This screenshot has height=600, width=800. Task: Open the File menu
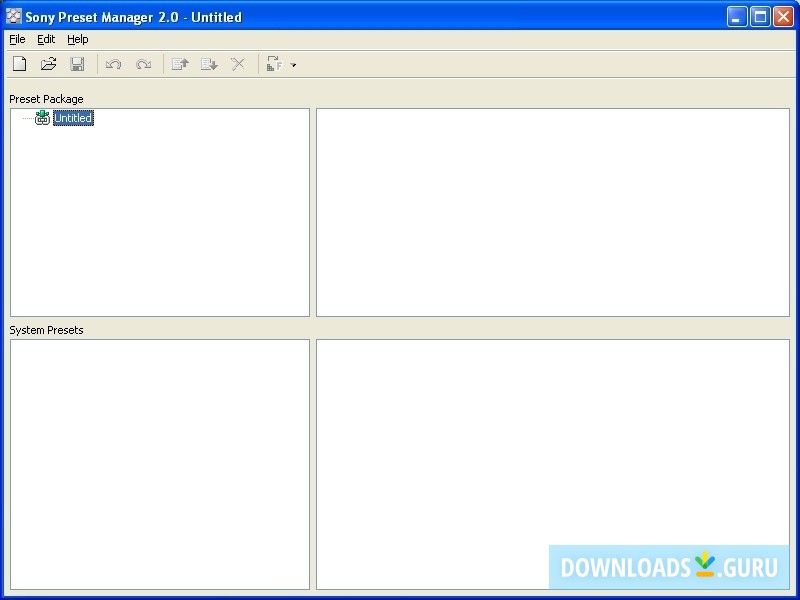[x=17, y=39]
